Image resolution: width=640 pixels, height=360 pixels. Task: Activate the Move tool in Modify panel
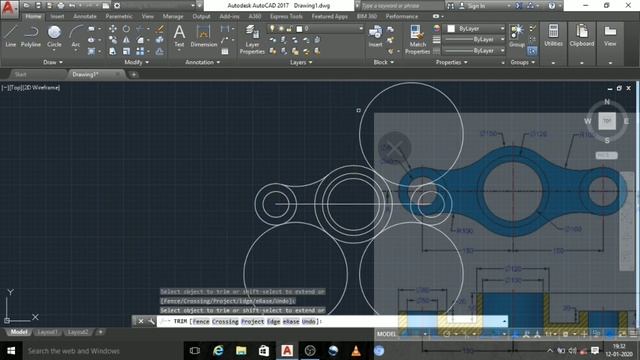tap(113, 29)
